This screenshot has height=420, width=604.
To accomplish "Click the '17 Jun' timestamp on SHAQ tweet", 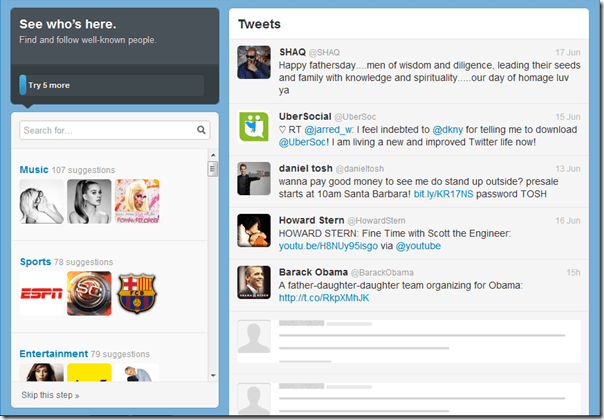I will pyautogui.click(x=568, y=52).
